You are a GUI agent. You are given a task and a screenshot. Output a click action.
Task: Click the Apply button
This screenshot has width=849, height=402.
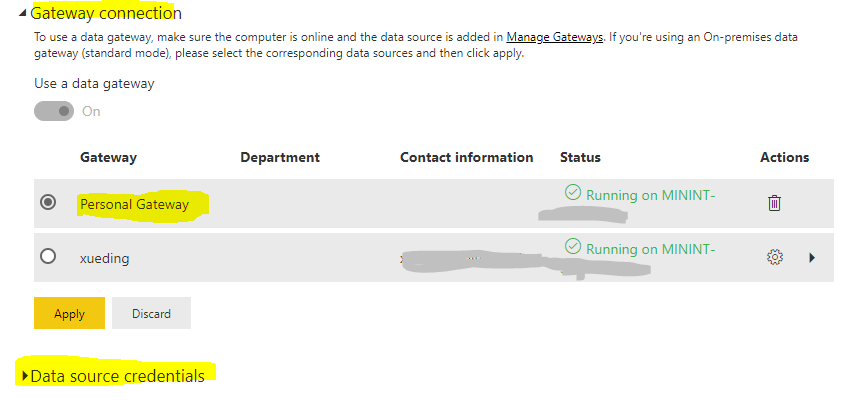pyautogui.click(x=69, y=313)
